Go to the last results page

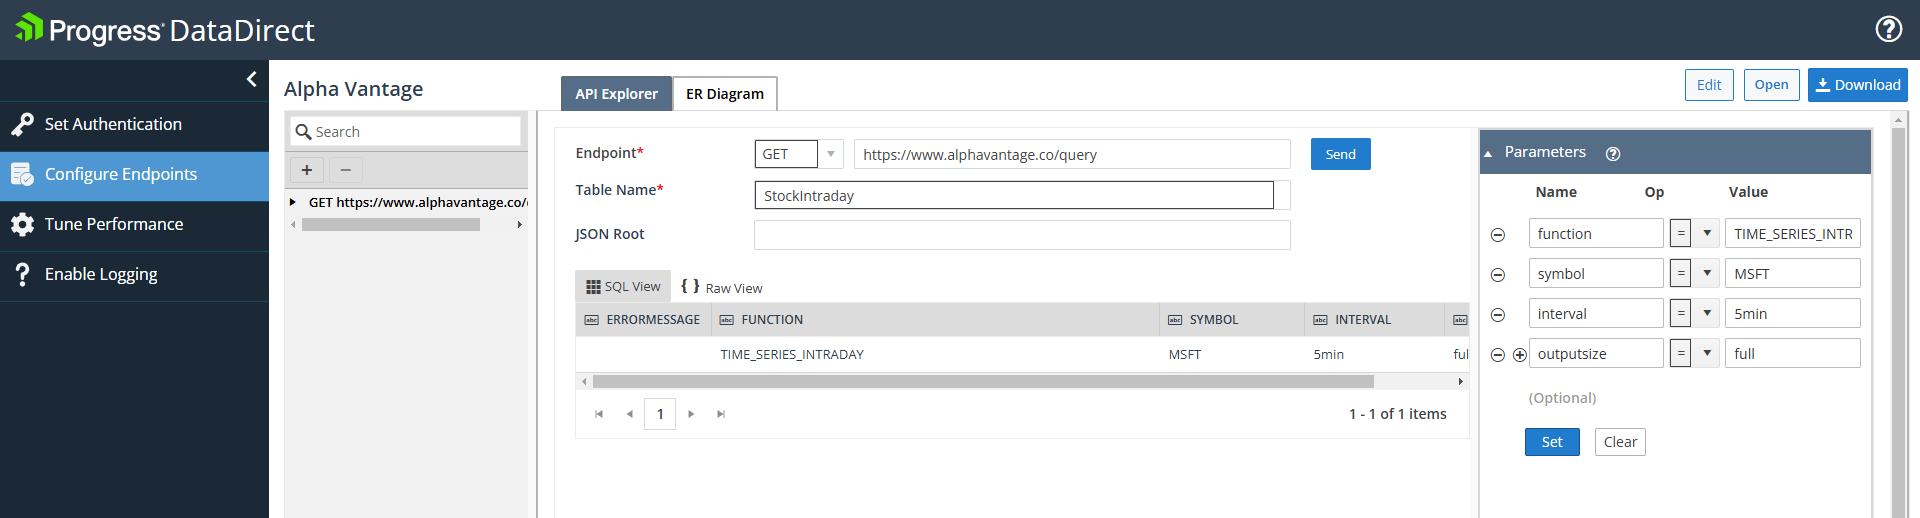click(721, 414)
